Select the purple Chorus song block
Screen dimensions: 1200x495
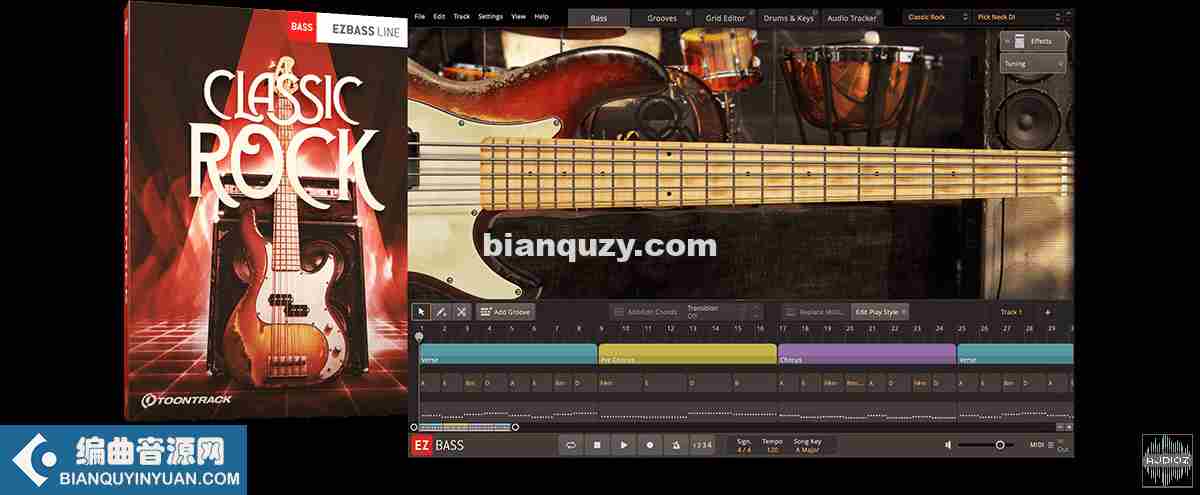tap(866, 354)
